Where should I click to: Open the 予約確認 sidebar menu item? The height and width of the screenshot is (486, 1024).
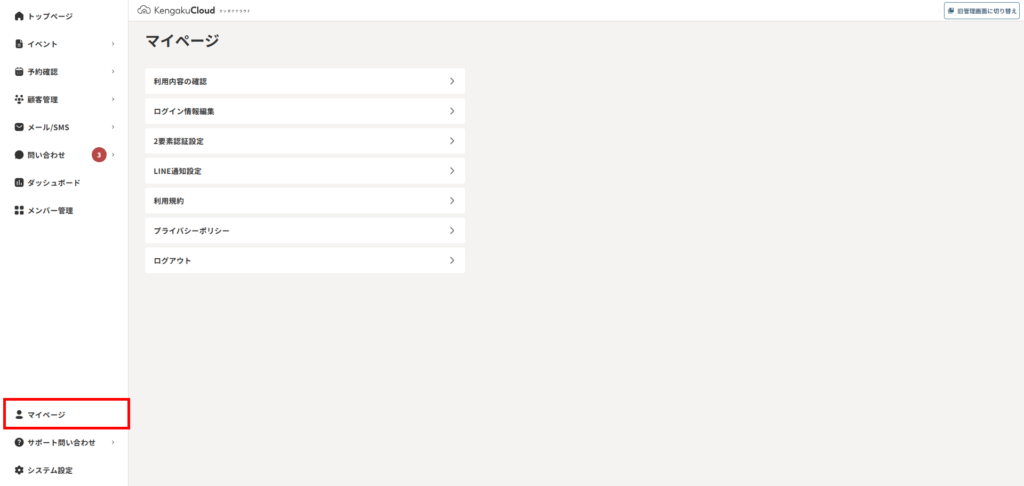coord(64,71)
